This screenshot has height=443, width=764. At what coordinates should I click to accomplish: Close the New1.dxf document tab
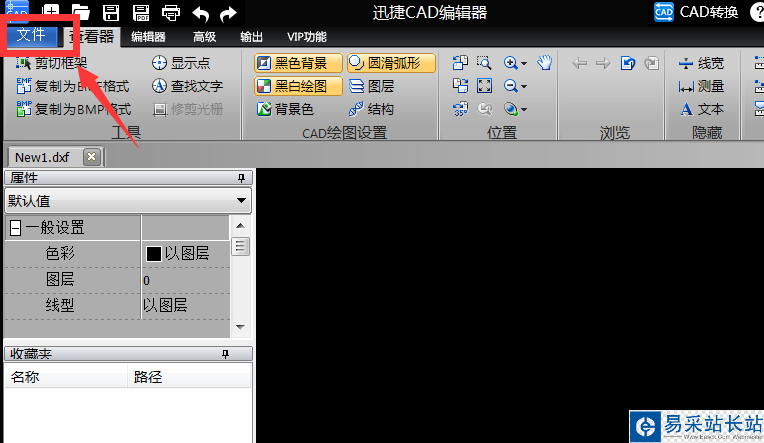tap(91, 157)
